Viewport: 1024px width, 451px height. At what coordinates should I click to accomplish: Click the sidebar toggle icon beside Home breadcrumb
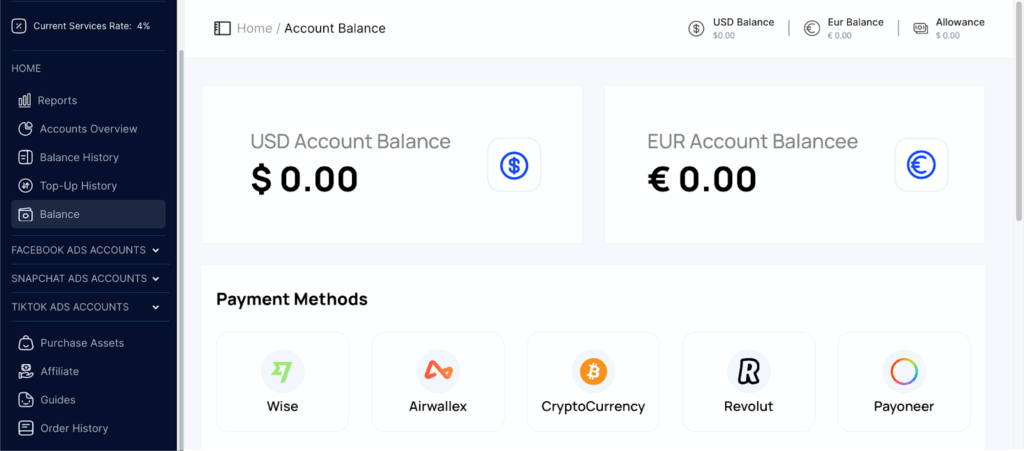coord(222,29)
